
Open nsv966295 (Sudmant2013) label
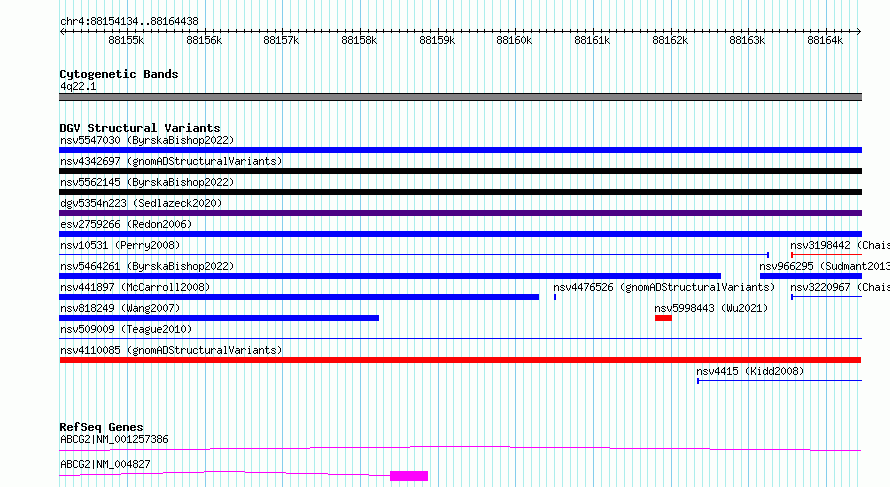[825, 266]
